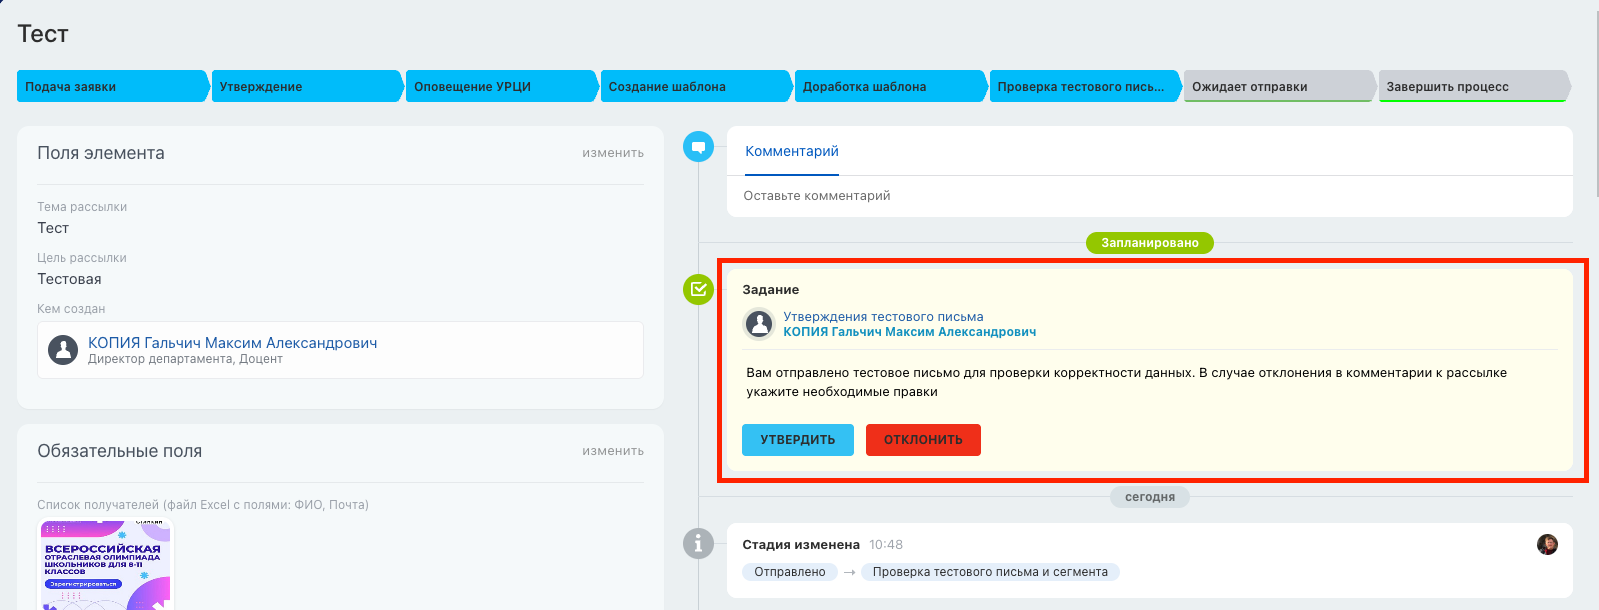The width and height of the screenshot is (1599, 610).
Task: Click the 'Директор департамента, Доцент' position text
Action: [x=185, y=359]
